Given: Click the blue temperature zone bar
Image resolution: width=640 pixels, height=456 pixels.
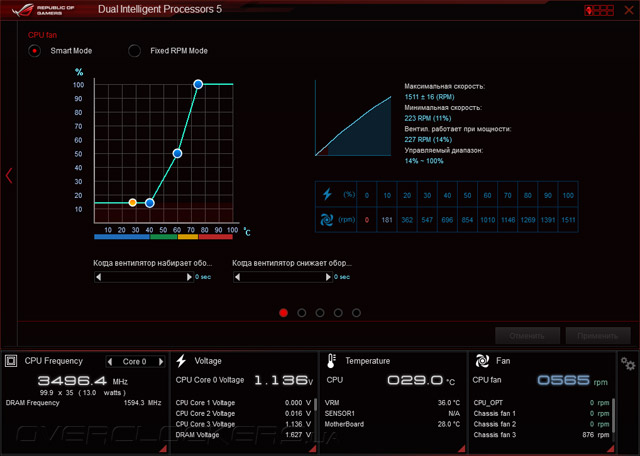Looking at the screenshot, I should point(122,237).
